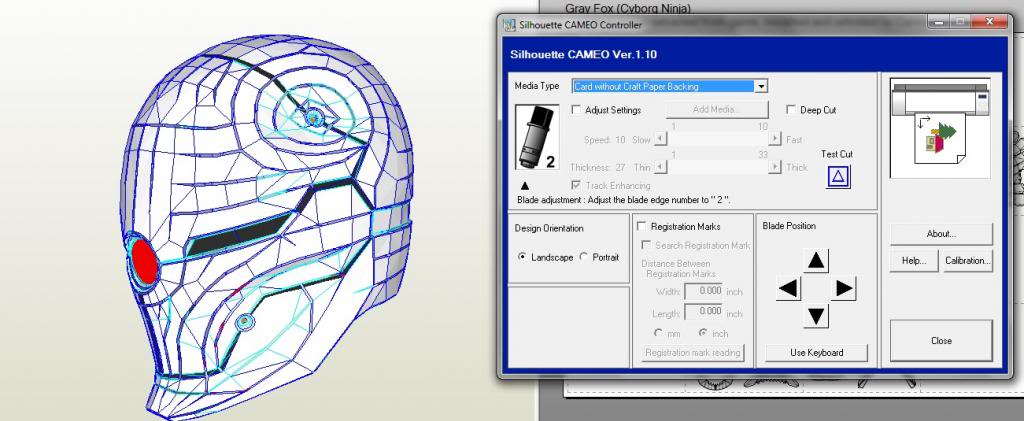The height and width of the screenshot is (421, 1024).
Task: Click the registration Length input field
Action: (x=704, y=312)
